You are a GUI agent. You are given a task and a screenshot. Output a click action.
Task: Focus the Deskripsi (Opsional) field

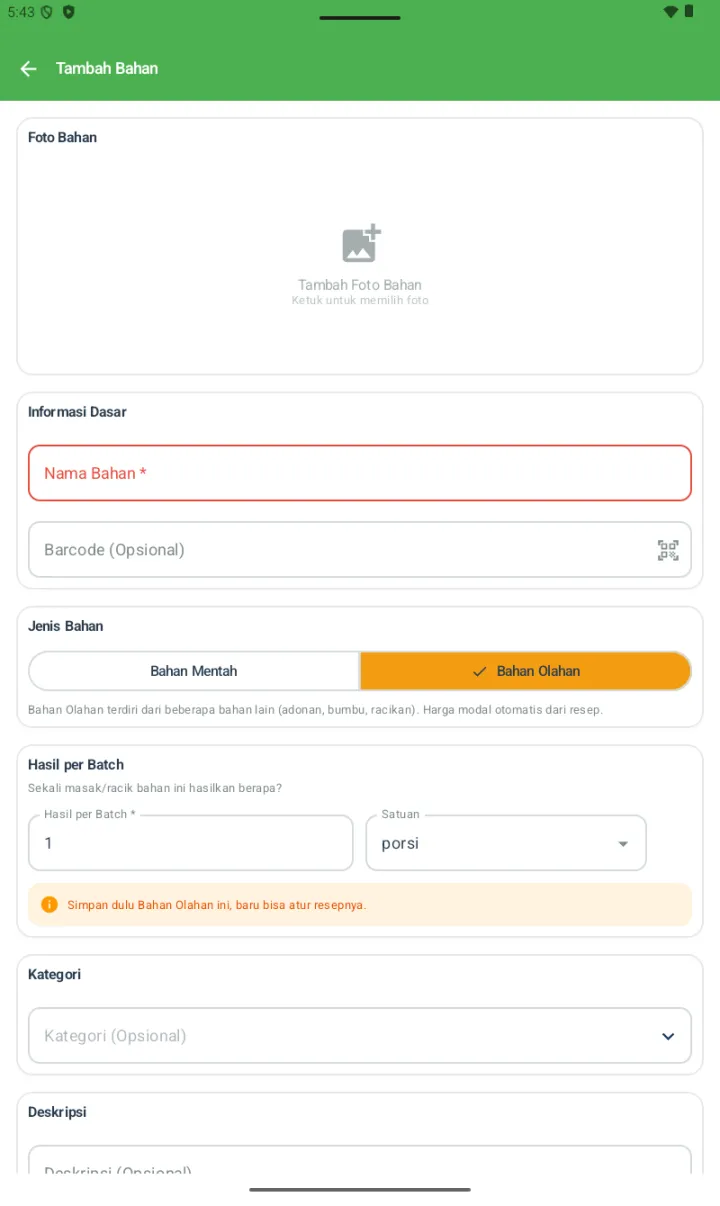360,1160
